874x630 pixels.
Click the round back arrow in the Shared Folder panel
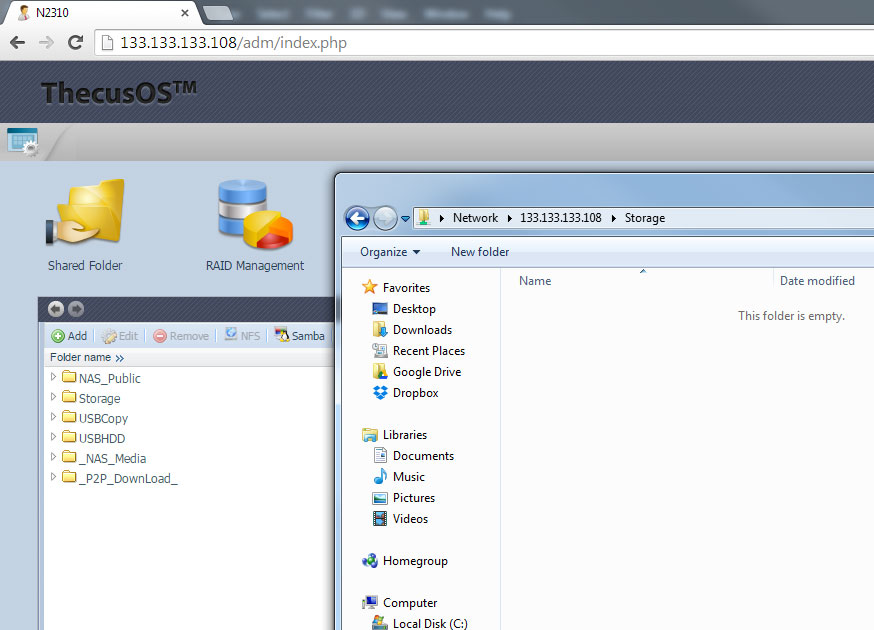pyautogui.click(x=56, y=309)
